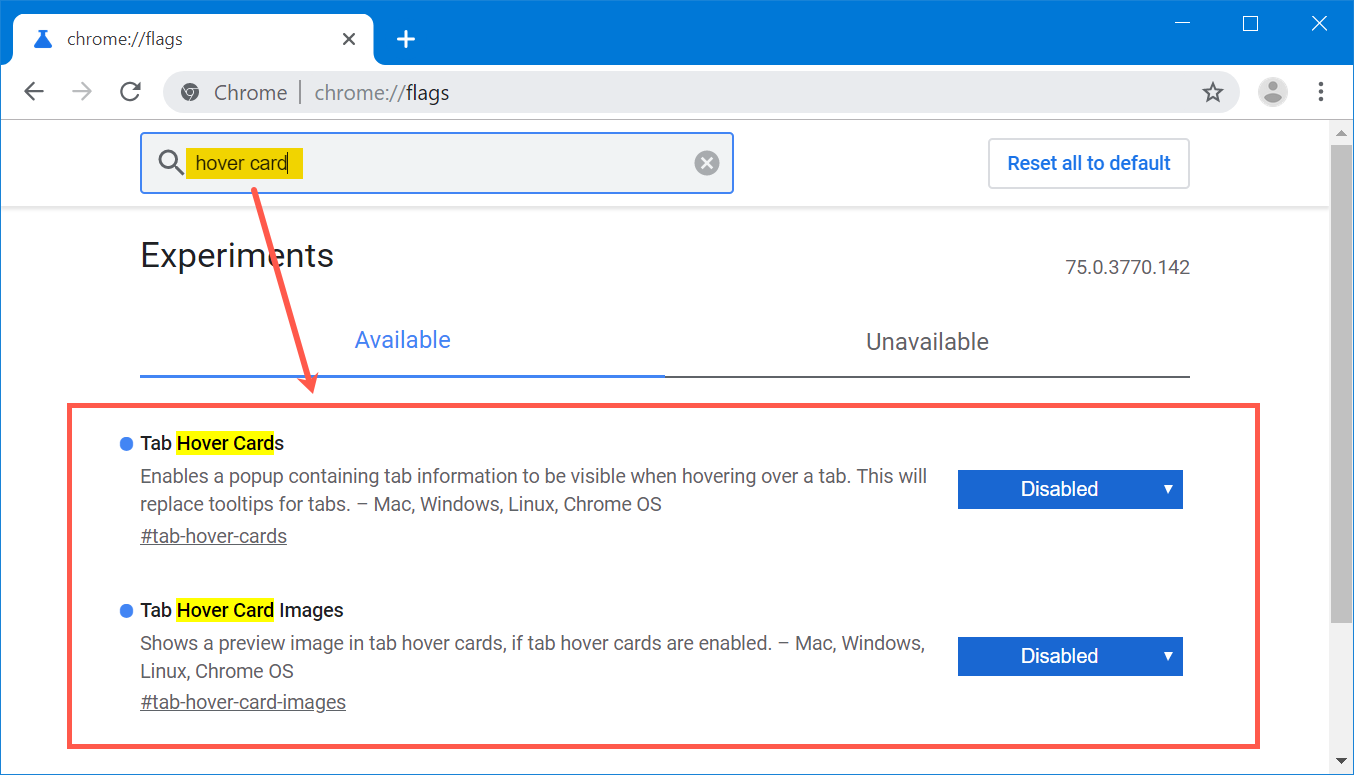Click the forward navigation arrow
Image resolution: width=1354 pixels, height=775 pixels.
tap(82, 92)
